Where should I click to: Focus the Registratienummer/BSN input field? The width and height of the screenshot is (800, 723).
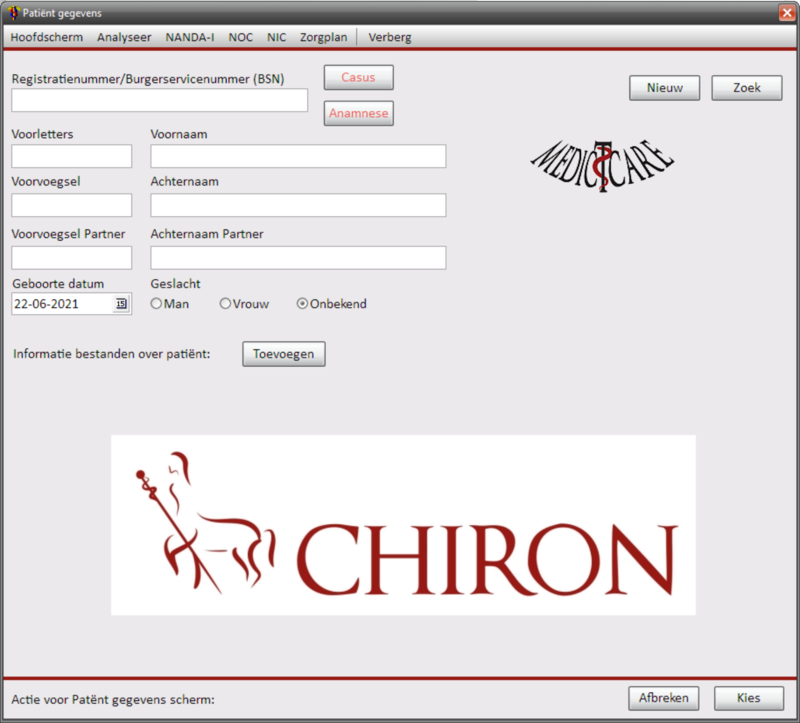pos(160,100)
